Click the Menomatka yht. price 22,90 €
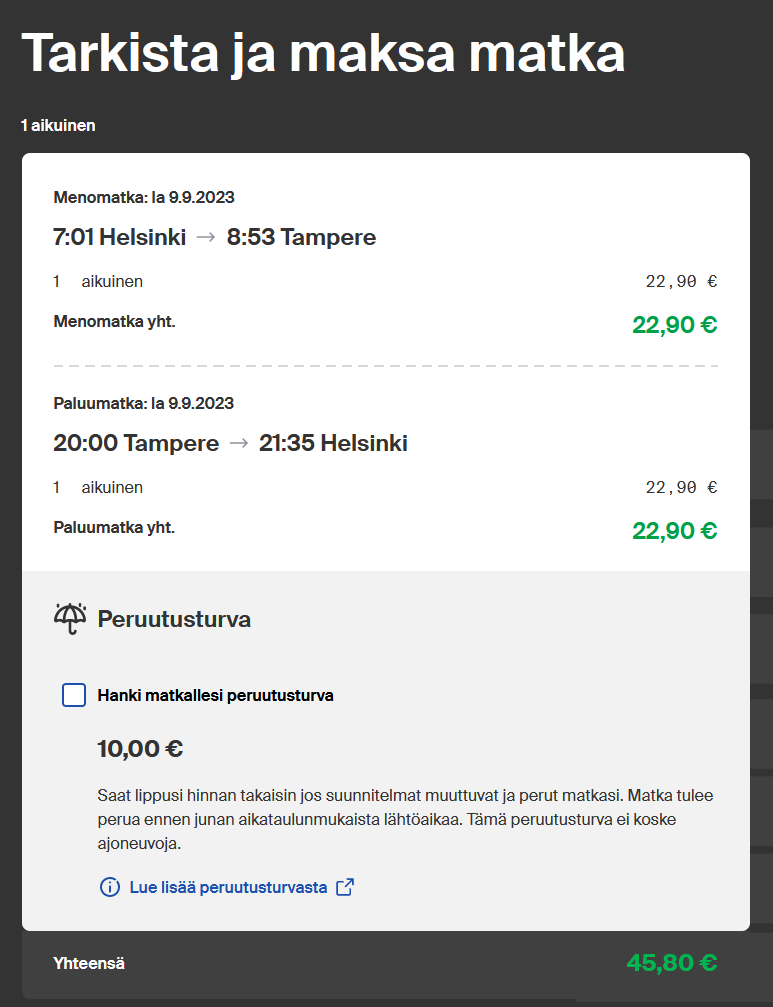The image size is (773, 1007). pyautogui.click(x=674, y=325)
